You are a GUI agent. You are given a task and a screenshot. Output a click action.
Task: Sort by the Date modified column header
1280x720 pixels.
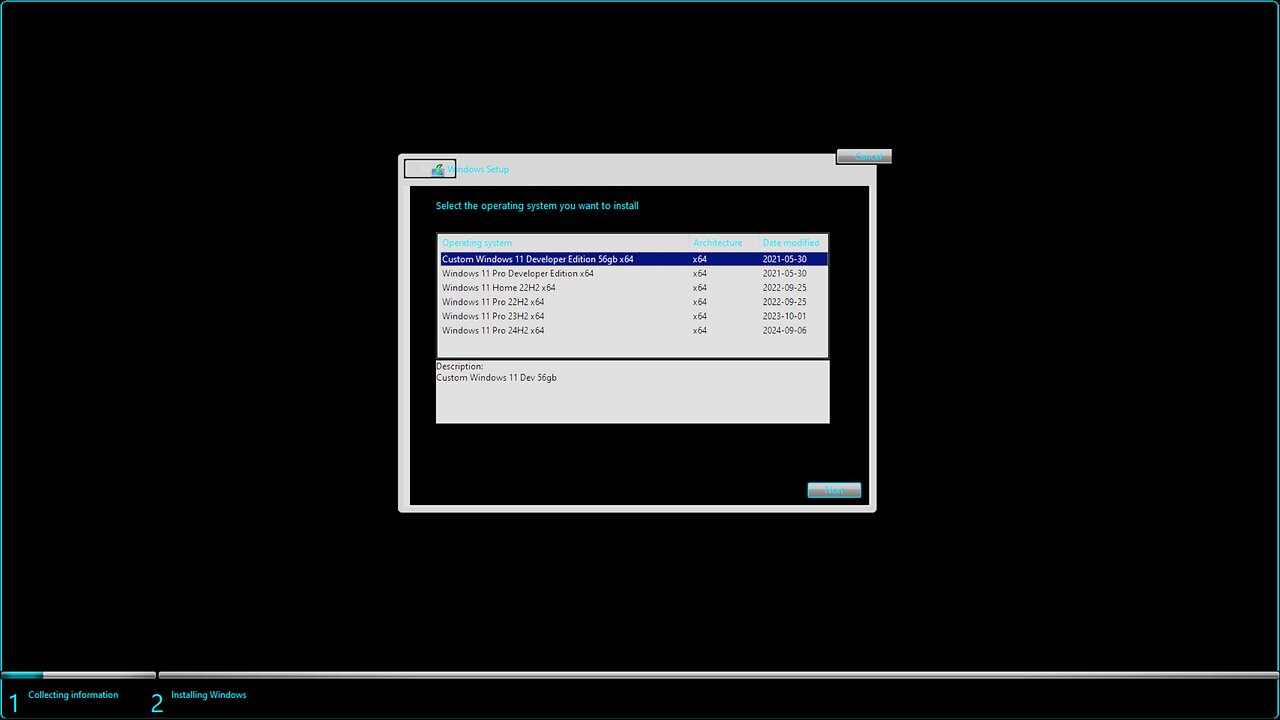793,243
